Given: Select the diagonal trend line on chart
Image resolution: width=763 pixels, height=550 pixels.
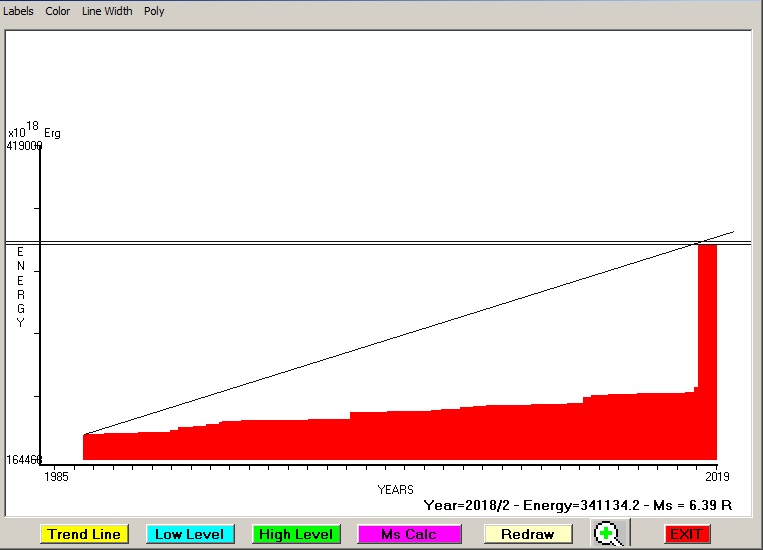Looking at the screenshot, I should pyautogui.click(x=400, y=334).
